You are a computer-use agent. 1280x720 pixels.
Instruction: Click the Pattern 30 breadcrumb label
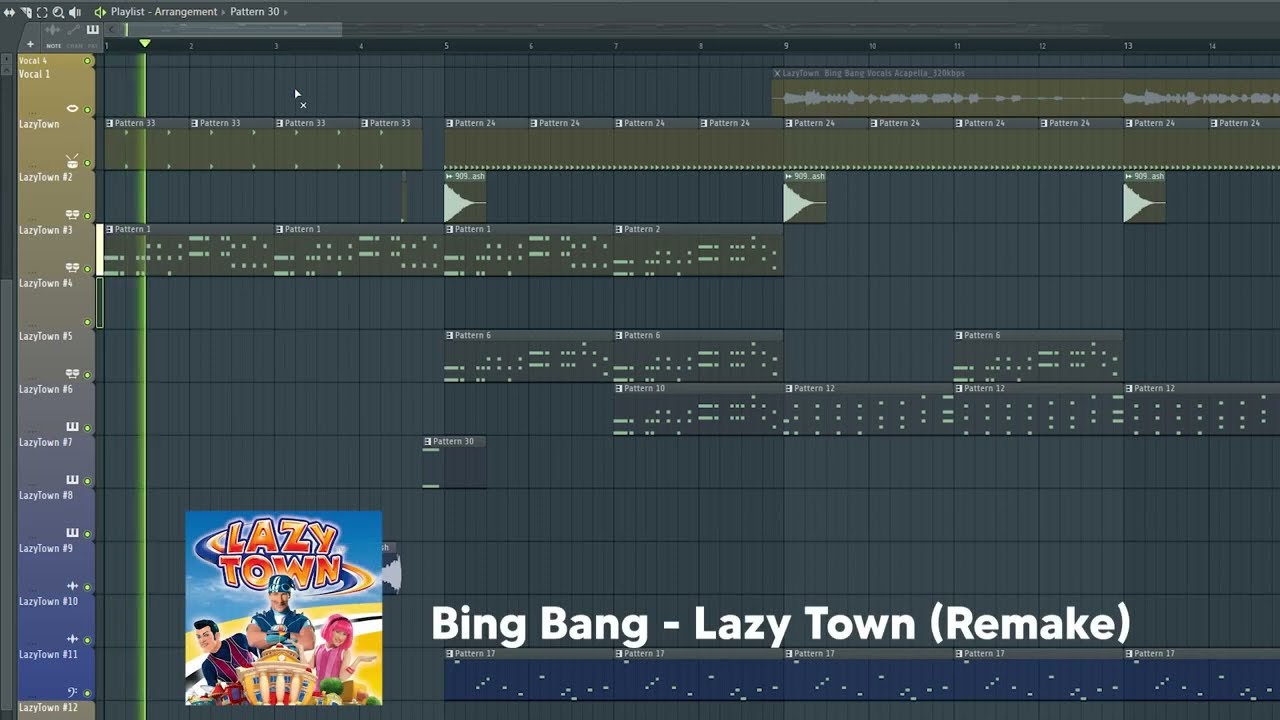point(255,12)
